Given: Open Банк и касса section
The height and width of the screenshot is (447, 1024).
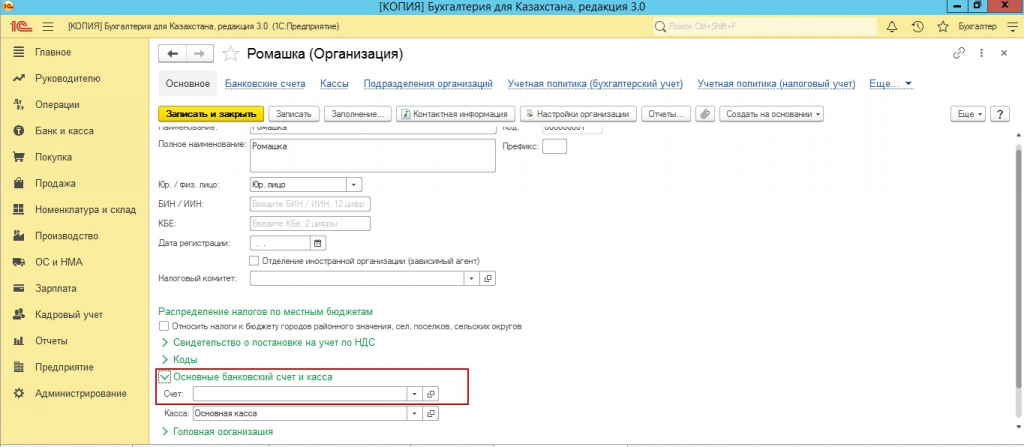Looking at the screenshot, I should [x=64, y=131].
